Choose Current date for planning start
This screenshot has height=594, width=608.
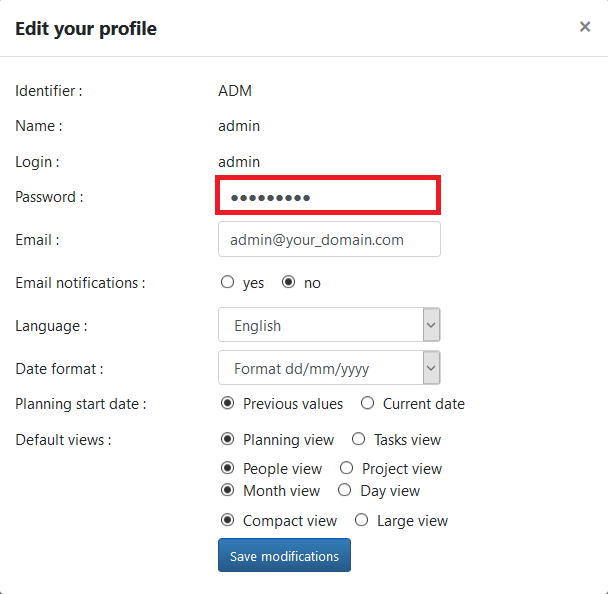367,404
